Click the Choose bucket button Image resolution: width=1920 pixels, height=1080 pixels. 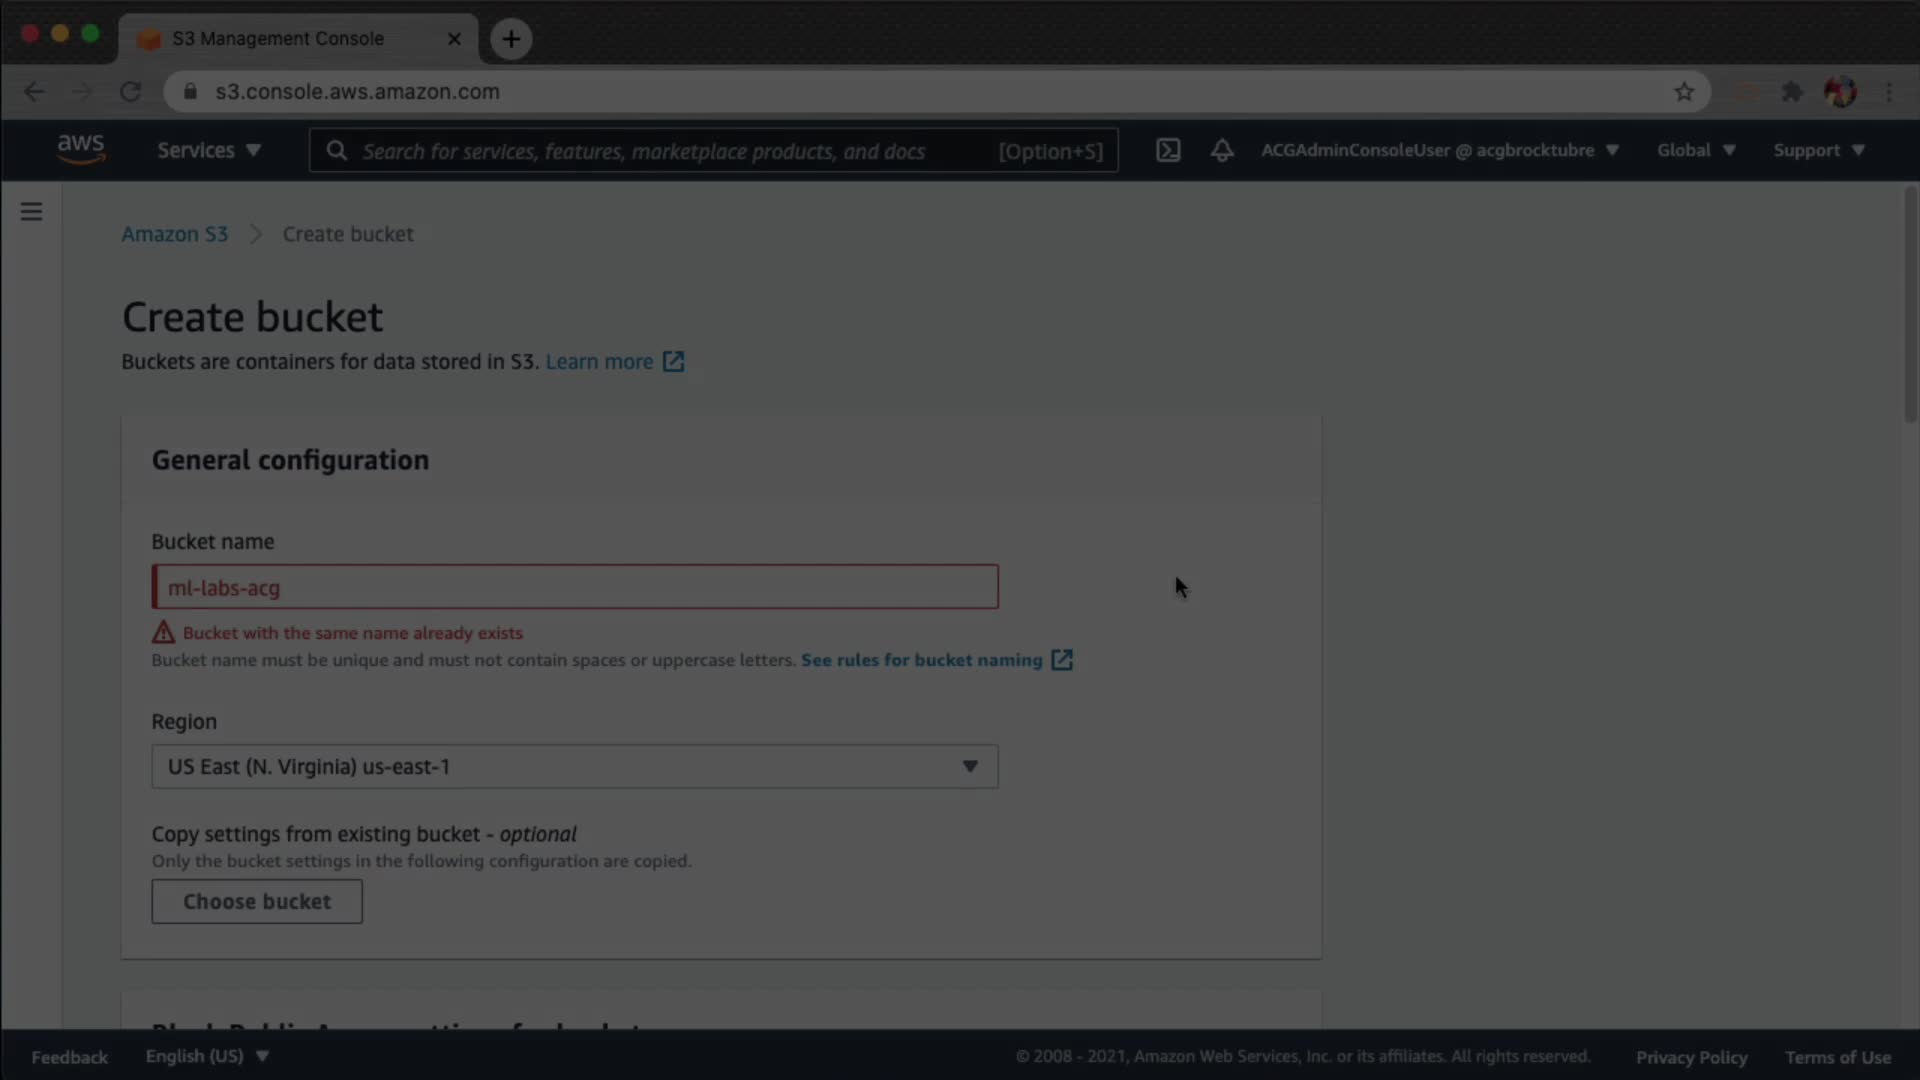pyautogui.click(x=257, y=902)
